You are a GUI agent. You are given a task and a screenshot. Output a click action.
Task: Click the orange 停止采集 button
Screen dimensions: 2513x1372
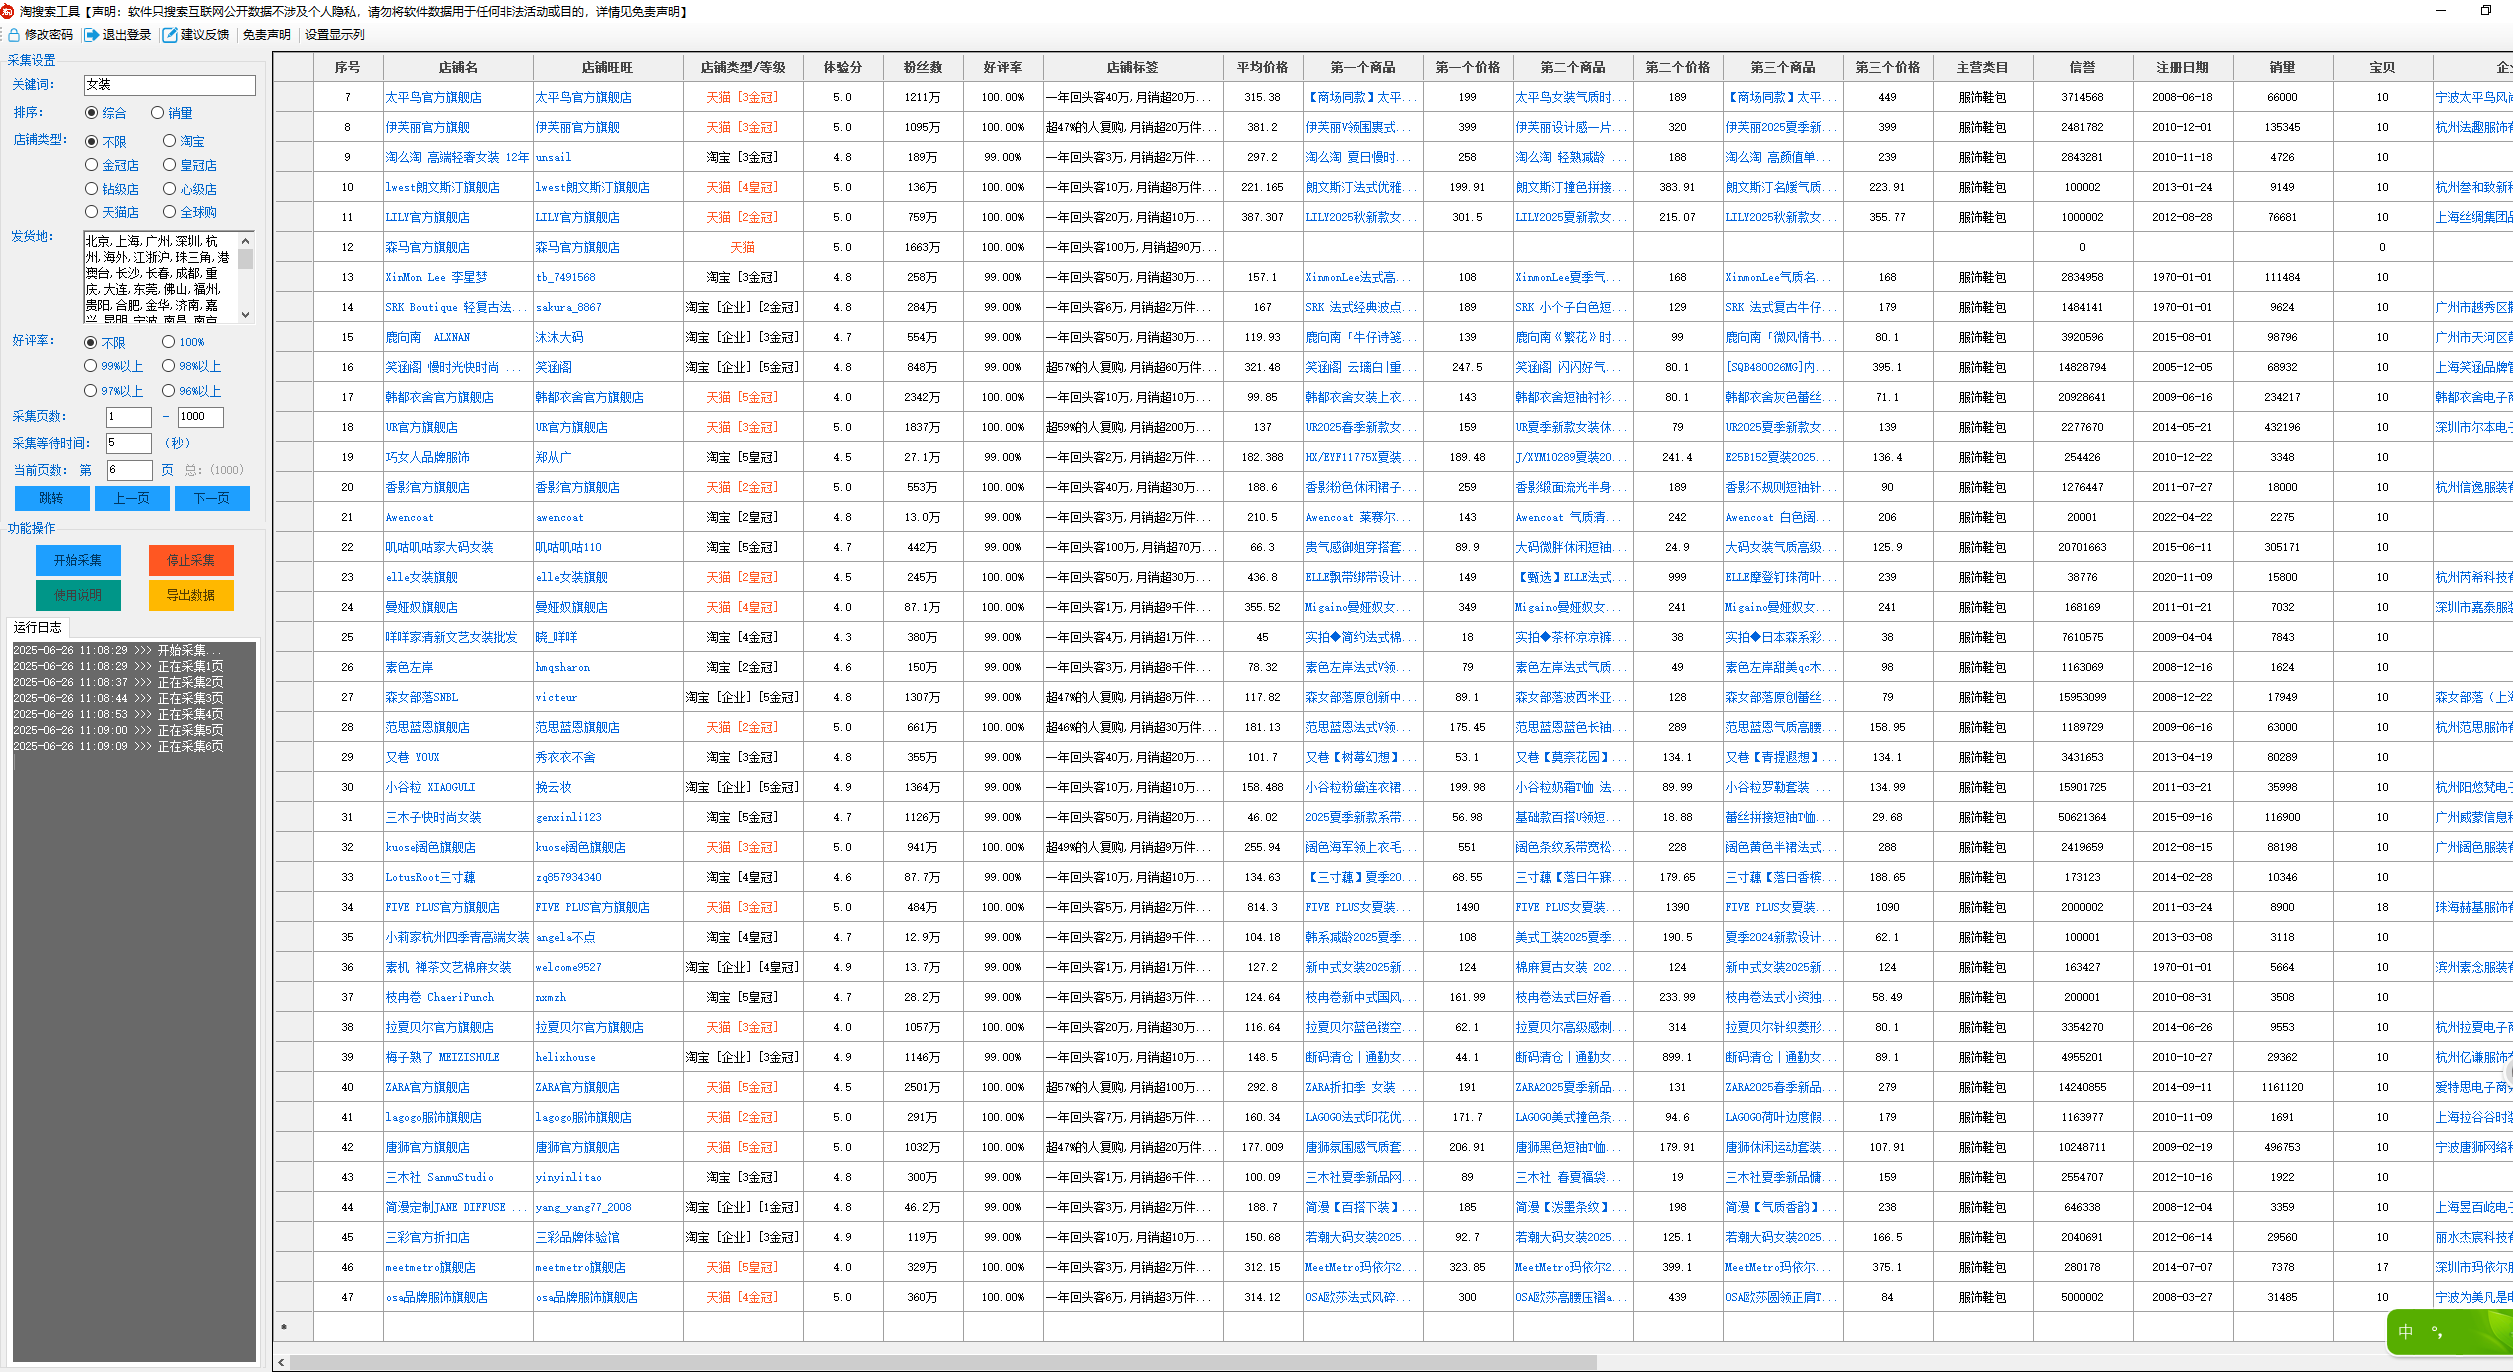[191, 560]
